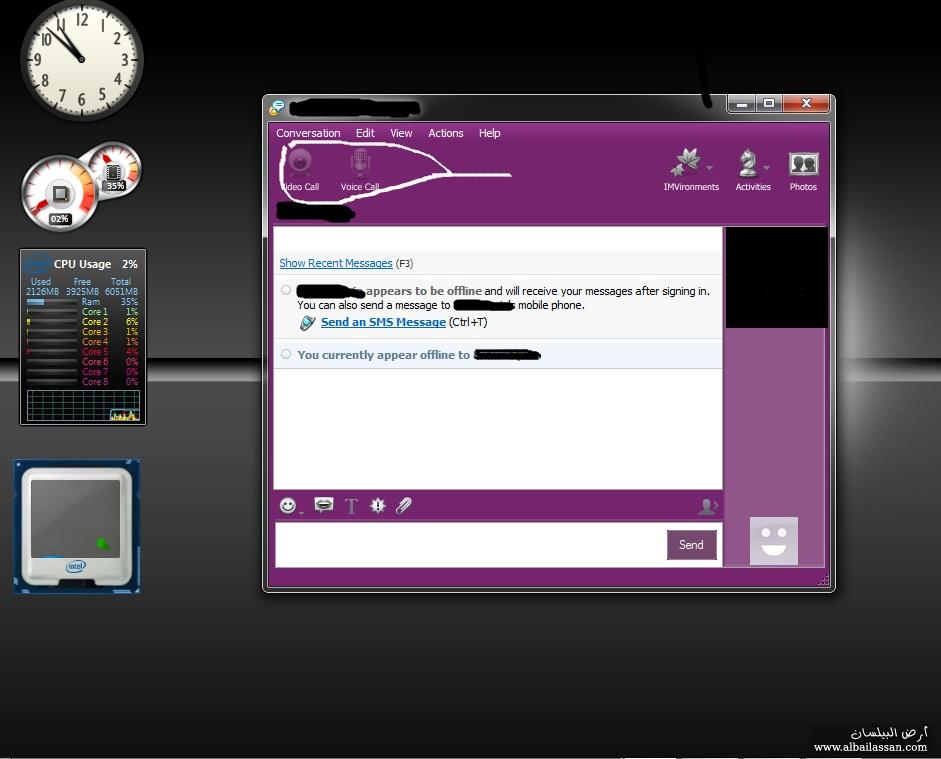Start a Voice Call with the microphone icon
Screen dimensions: 941x759
coord(360,162)
